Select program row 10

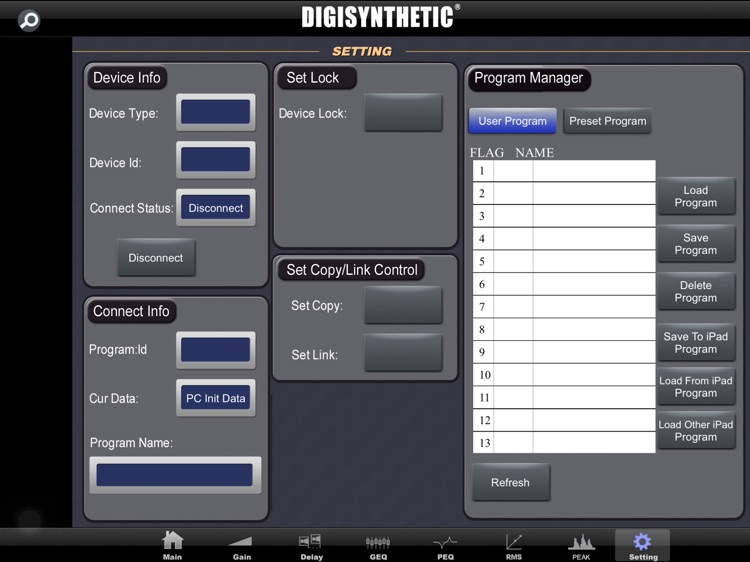[564, 375]
